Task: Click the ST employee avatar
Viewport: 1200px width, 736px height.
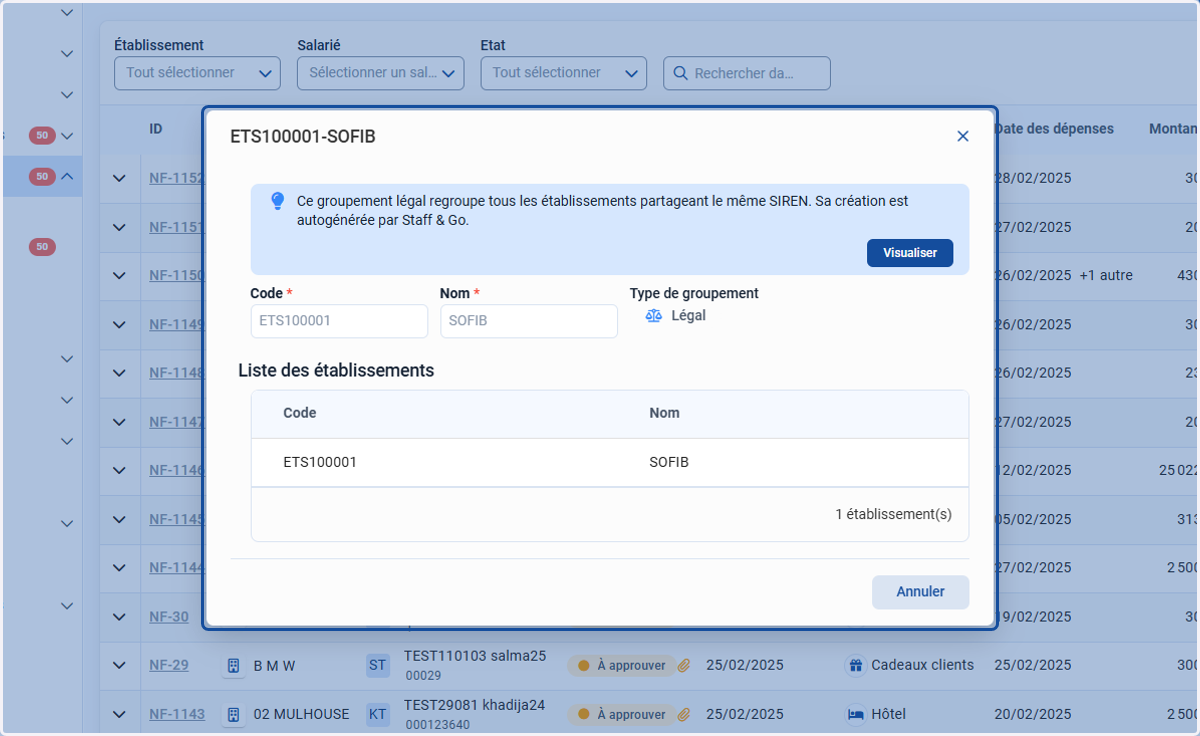Action: pos(378,665)
